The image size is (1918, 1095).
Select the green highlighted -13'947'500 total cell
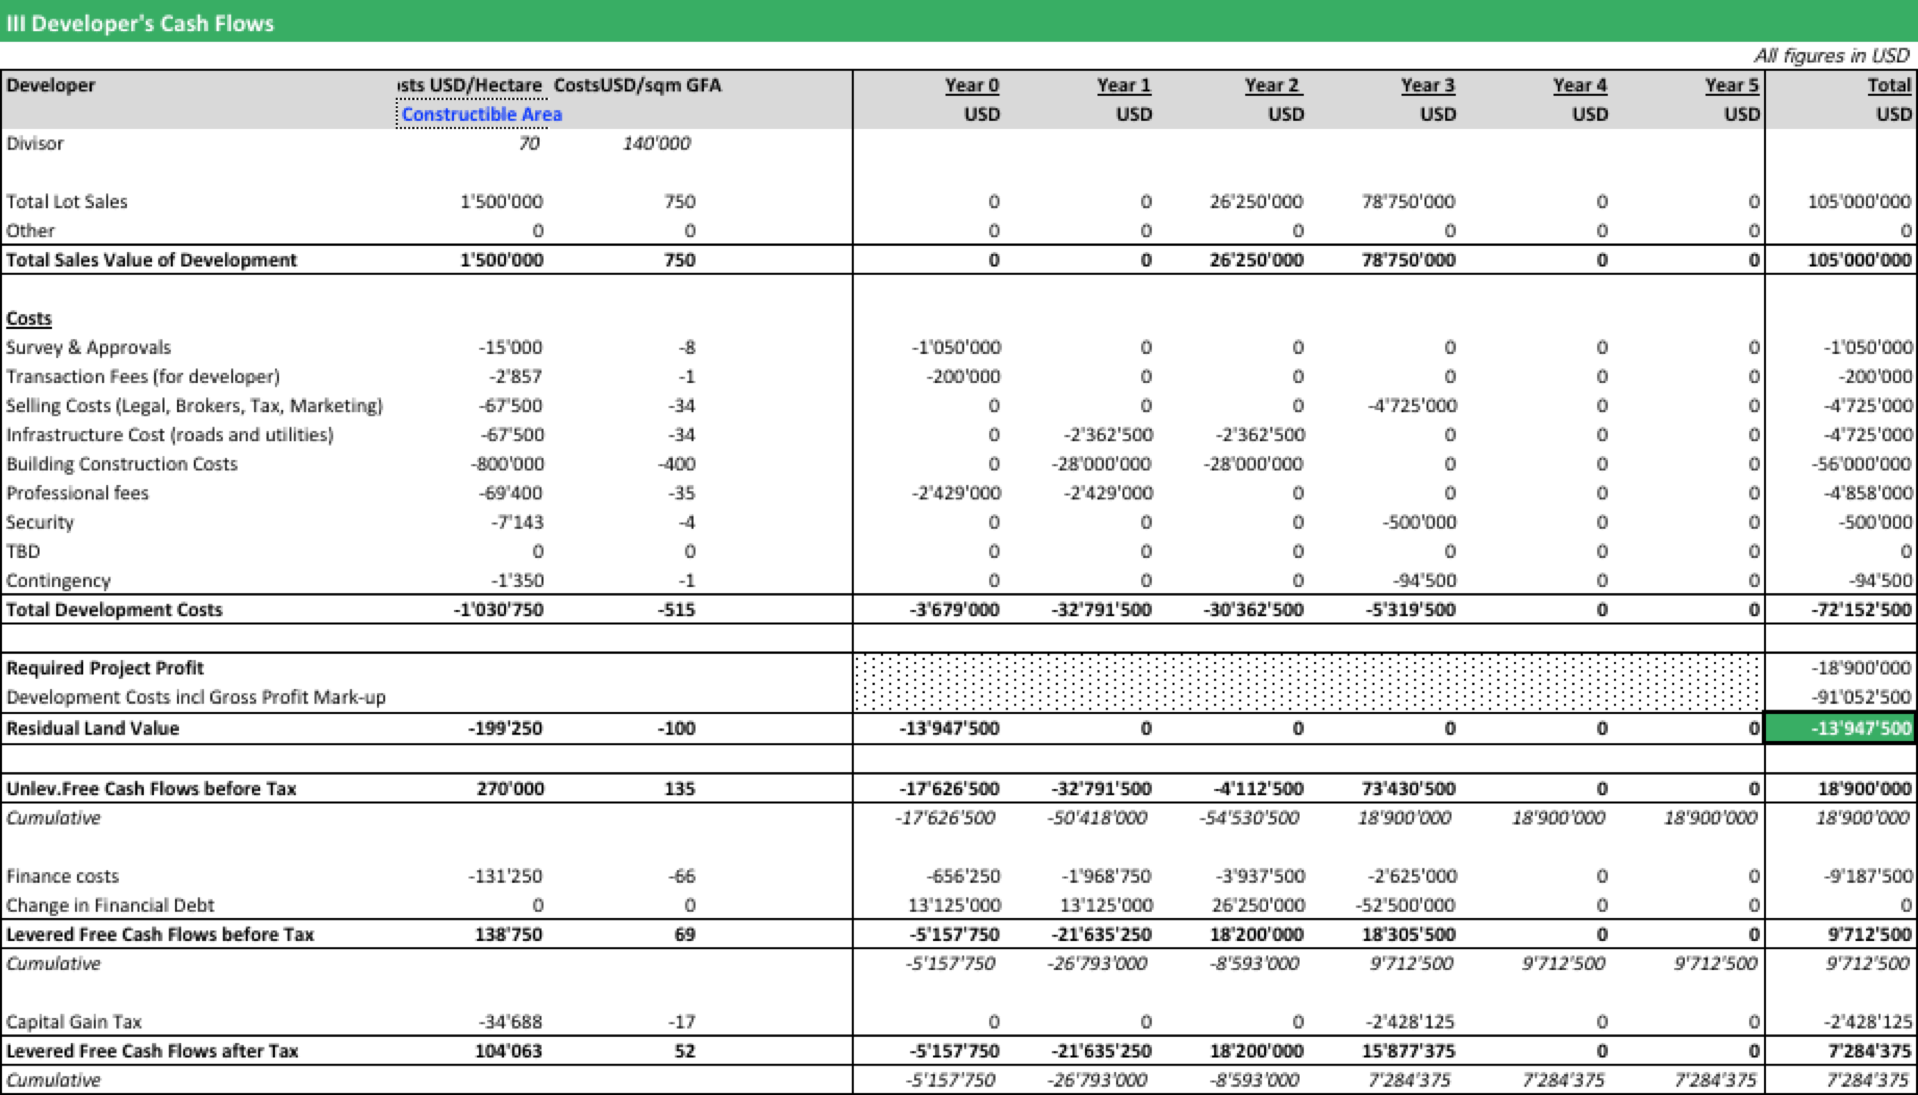pos(1841,728)
